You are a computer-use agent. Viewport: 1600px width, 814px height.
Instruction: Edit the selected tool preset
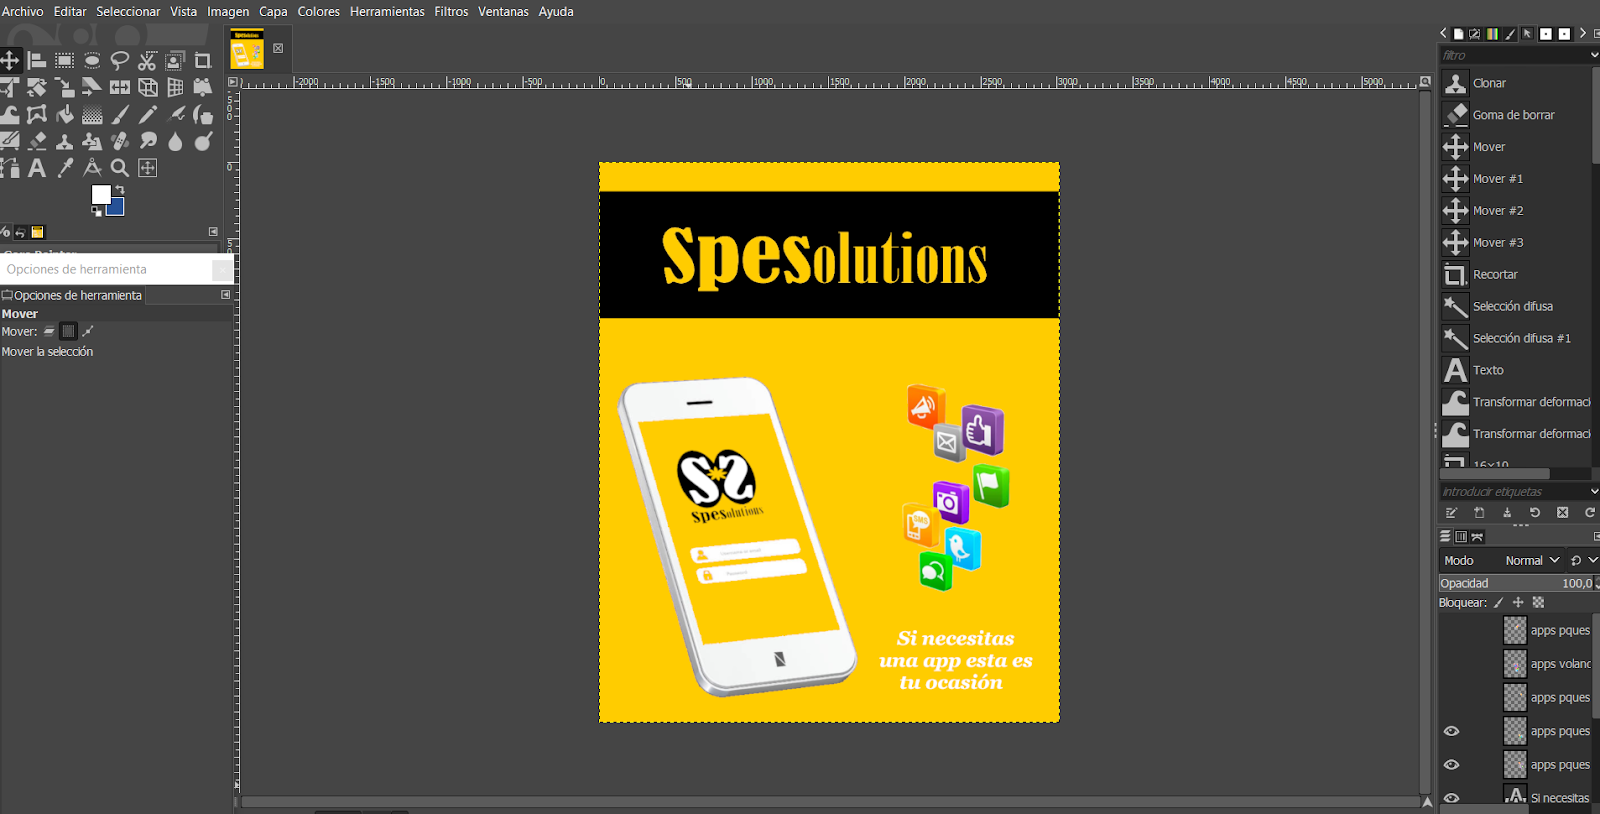1451,512
